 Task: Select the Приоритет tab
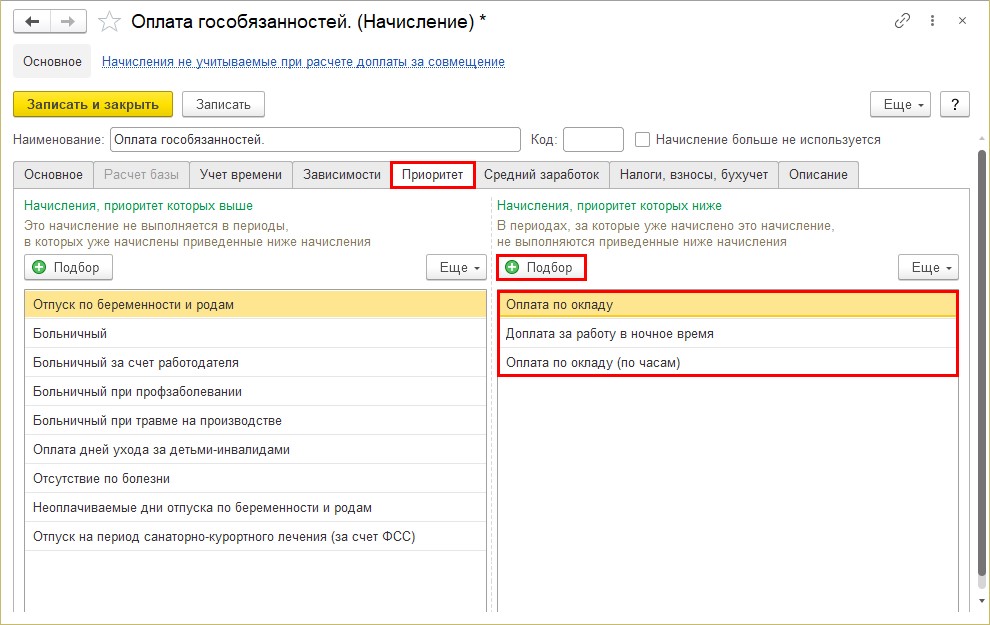(432, 175)
